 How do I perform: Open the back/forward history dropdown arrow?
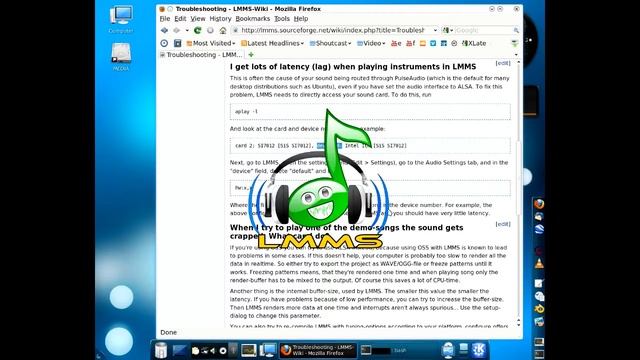coord(187,30)
